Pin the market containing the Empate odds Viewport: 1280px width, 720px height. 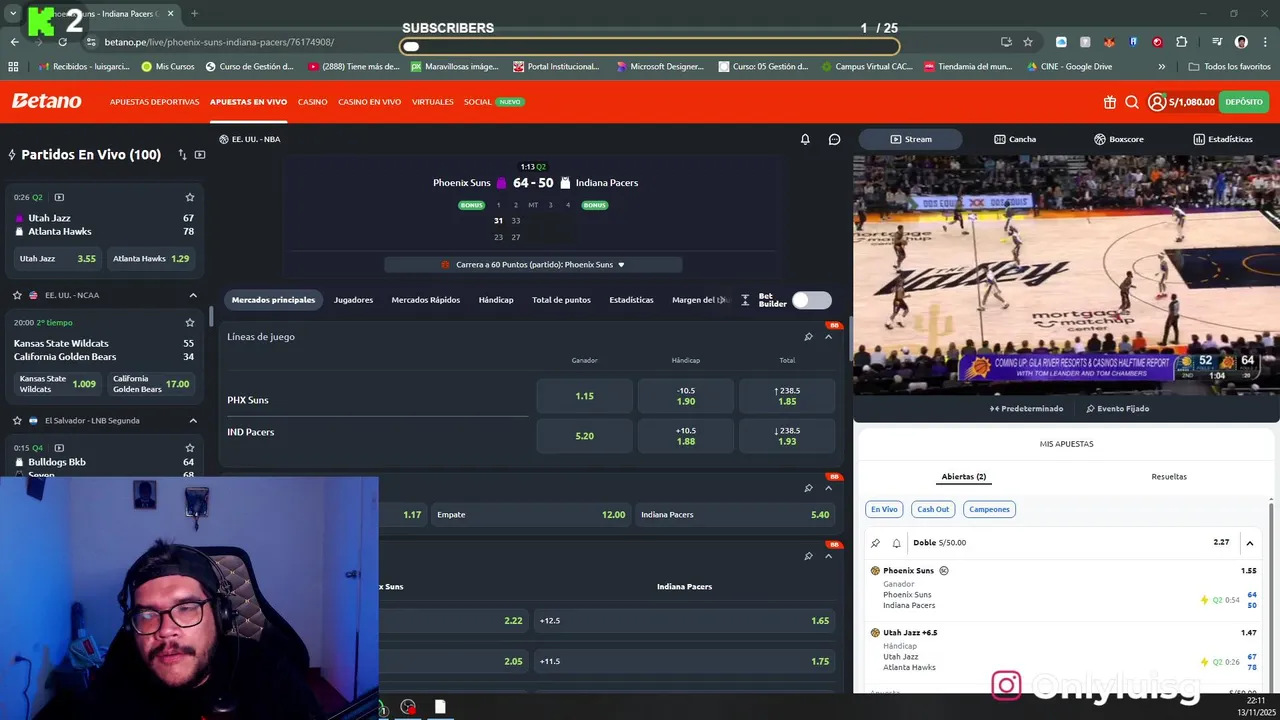point(808,488)
